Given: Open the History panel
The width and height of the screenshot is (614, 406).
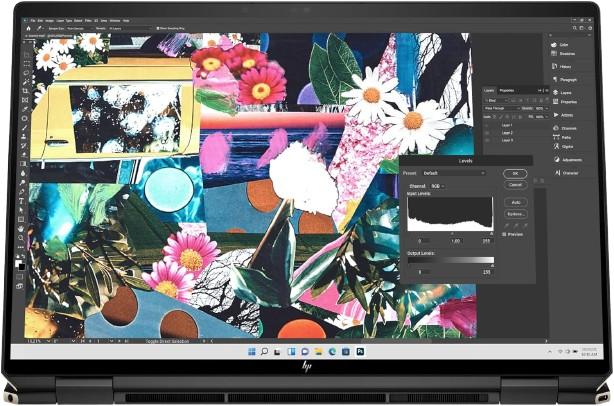Looking at the screenshot, I should click(562, 67).
